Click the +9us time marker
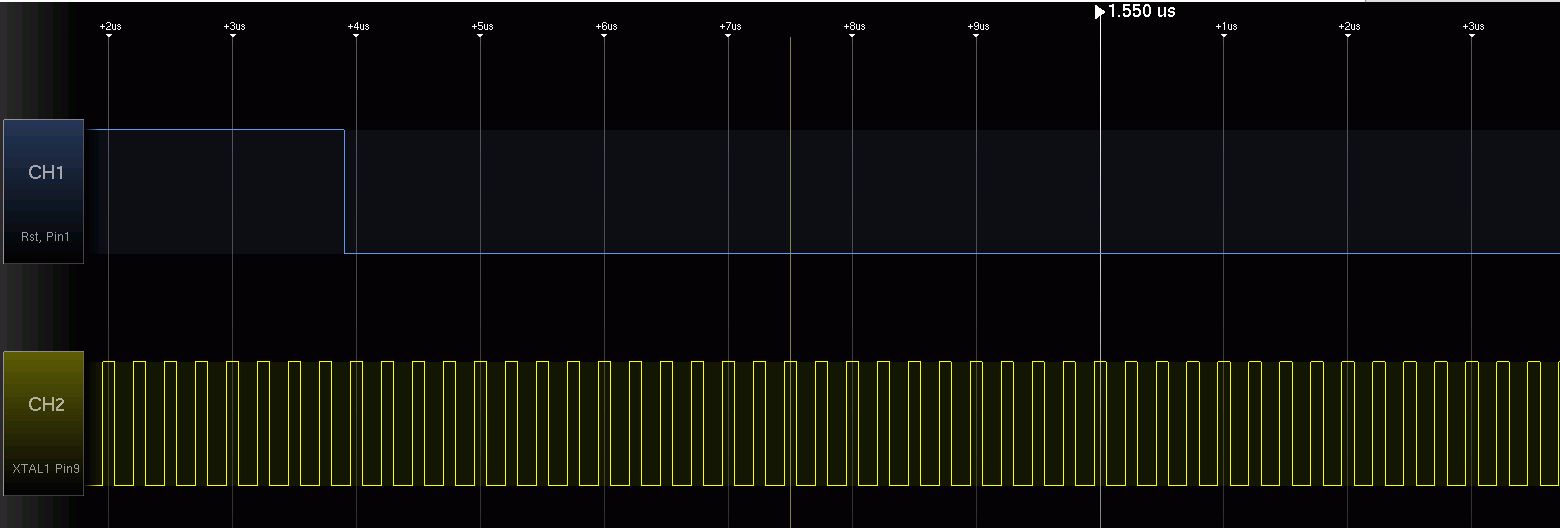 click(x=977, y=27)
